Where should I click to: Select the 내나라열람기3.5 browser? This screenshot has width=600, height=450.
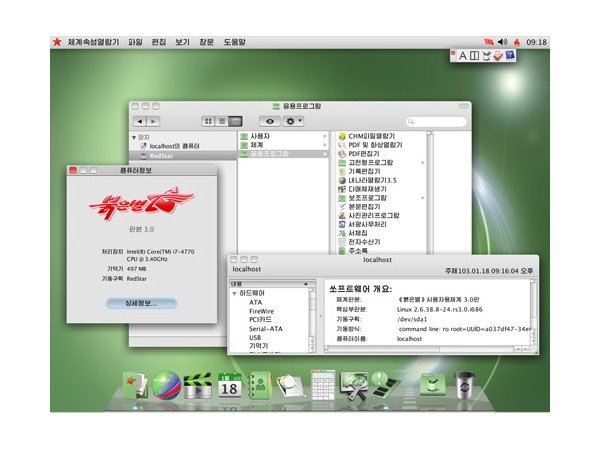click(x=372, y=180)
